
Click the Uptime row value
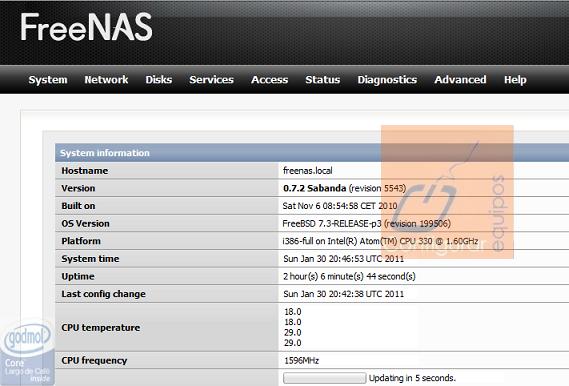(349, 276)
